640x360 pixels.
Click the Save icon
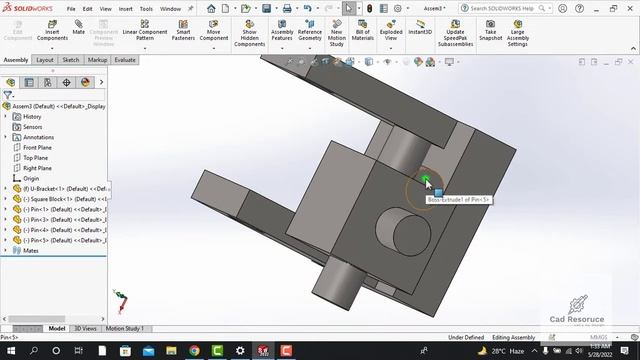point(267,8)
